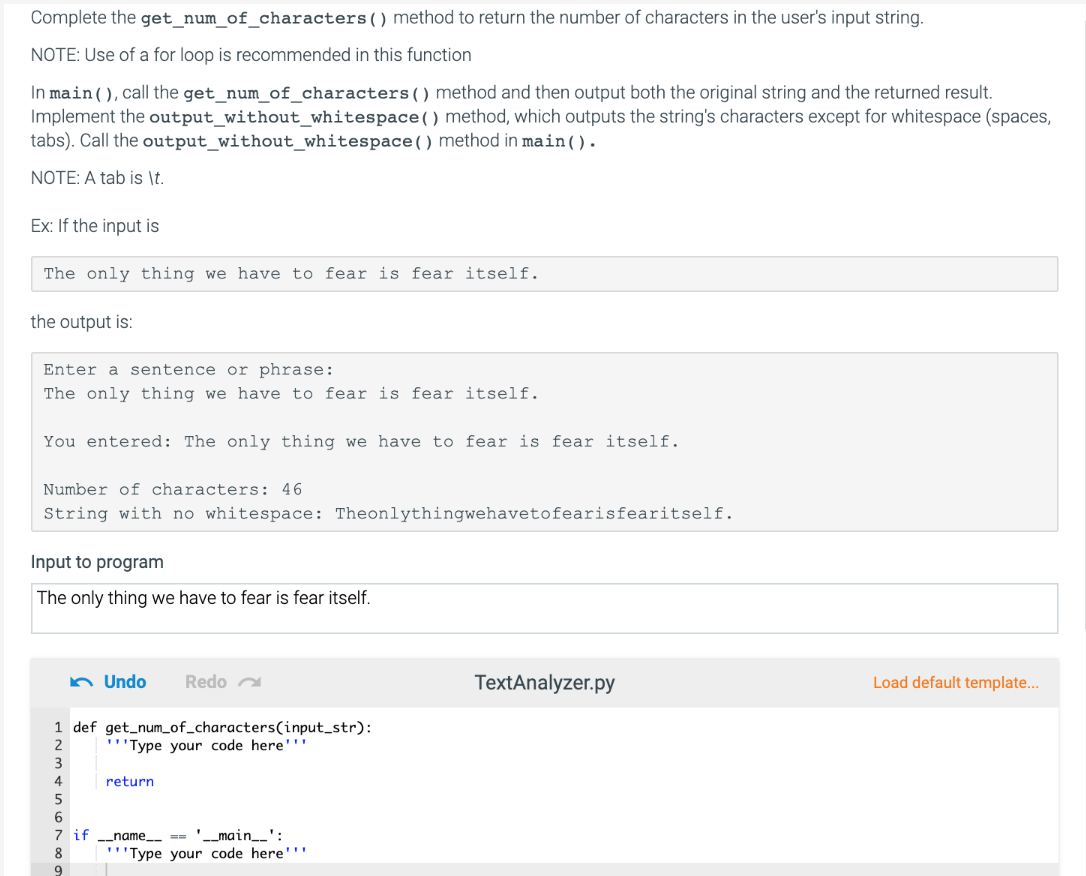Screen dimensions: 1086x876
Task: Click 'Enter a sentence or phrase:' line
Action: (x=188, y=369)
